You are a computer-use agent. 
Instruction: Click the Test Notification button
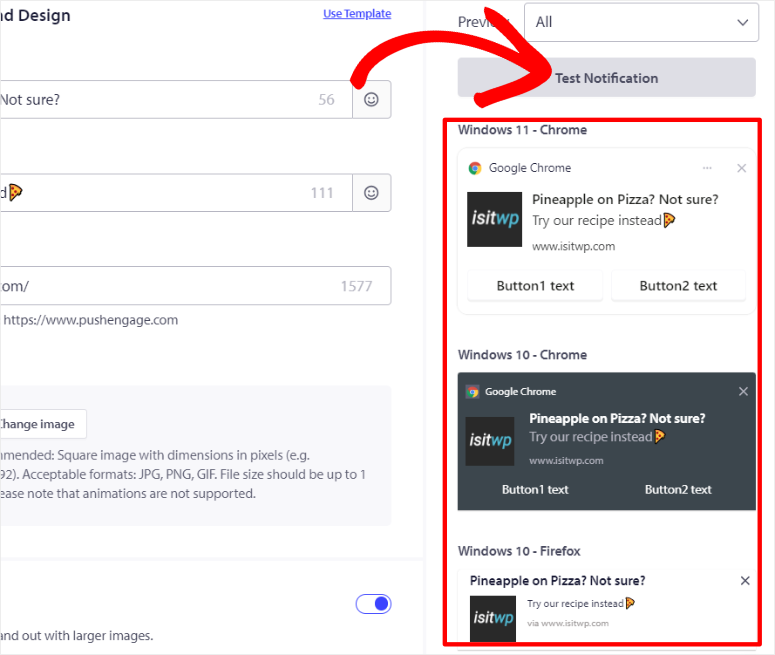(606, 78)
